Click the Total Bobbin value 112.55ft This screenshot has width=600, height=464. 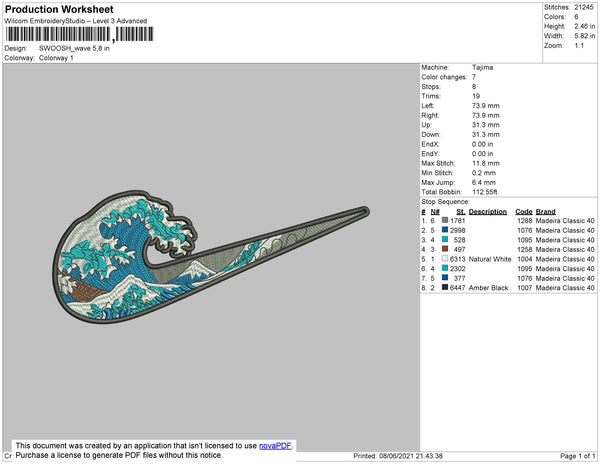[485, 192]
